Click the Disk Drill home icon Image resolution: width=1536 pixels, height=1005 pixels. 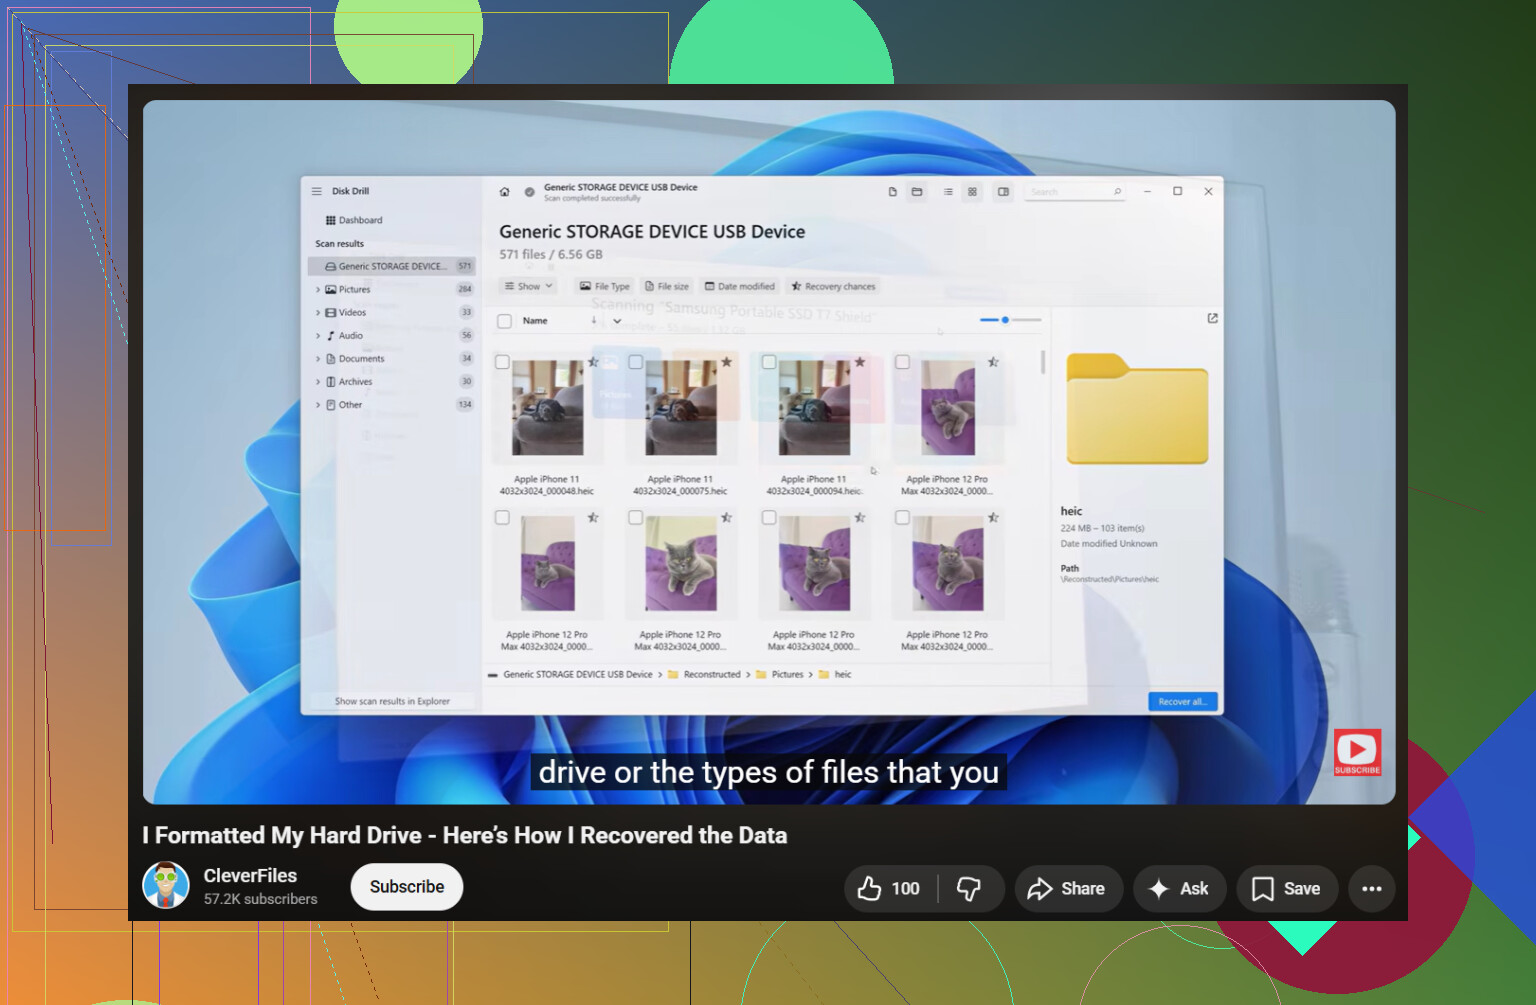point(504,192)
